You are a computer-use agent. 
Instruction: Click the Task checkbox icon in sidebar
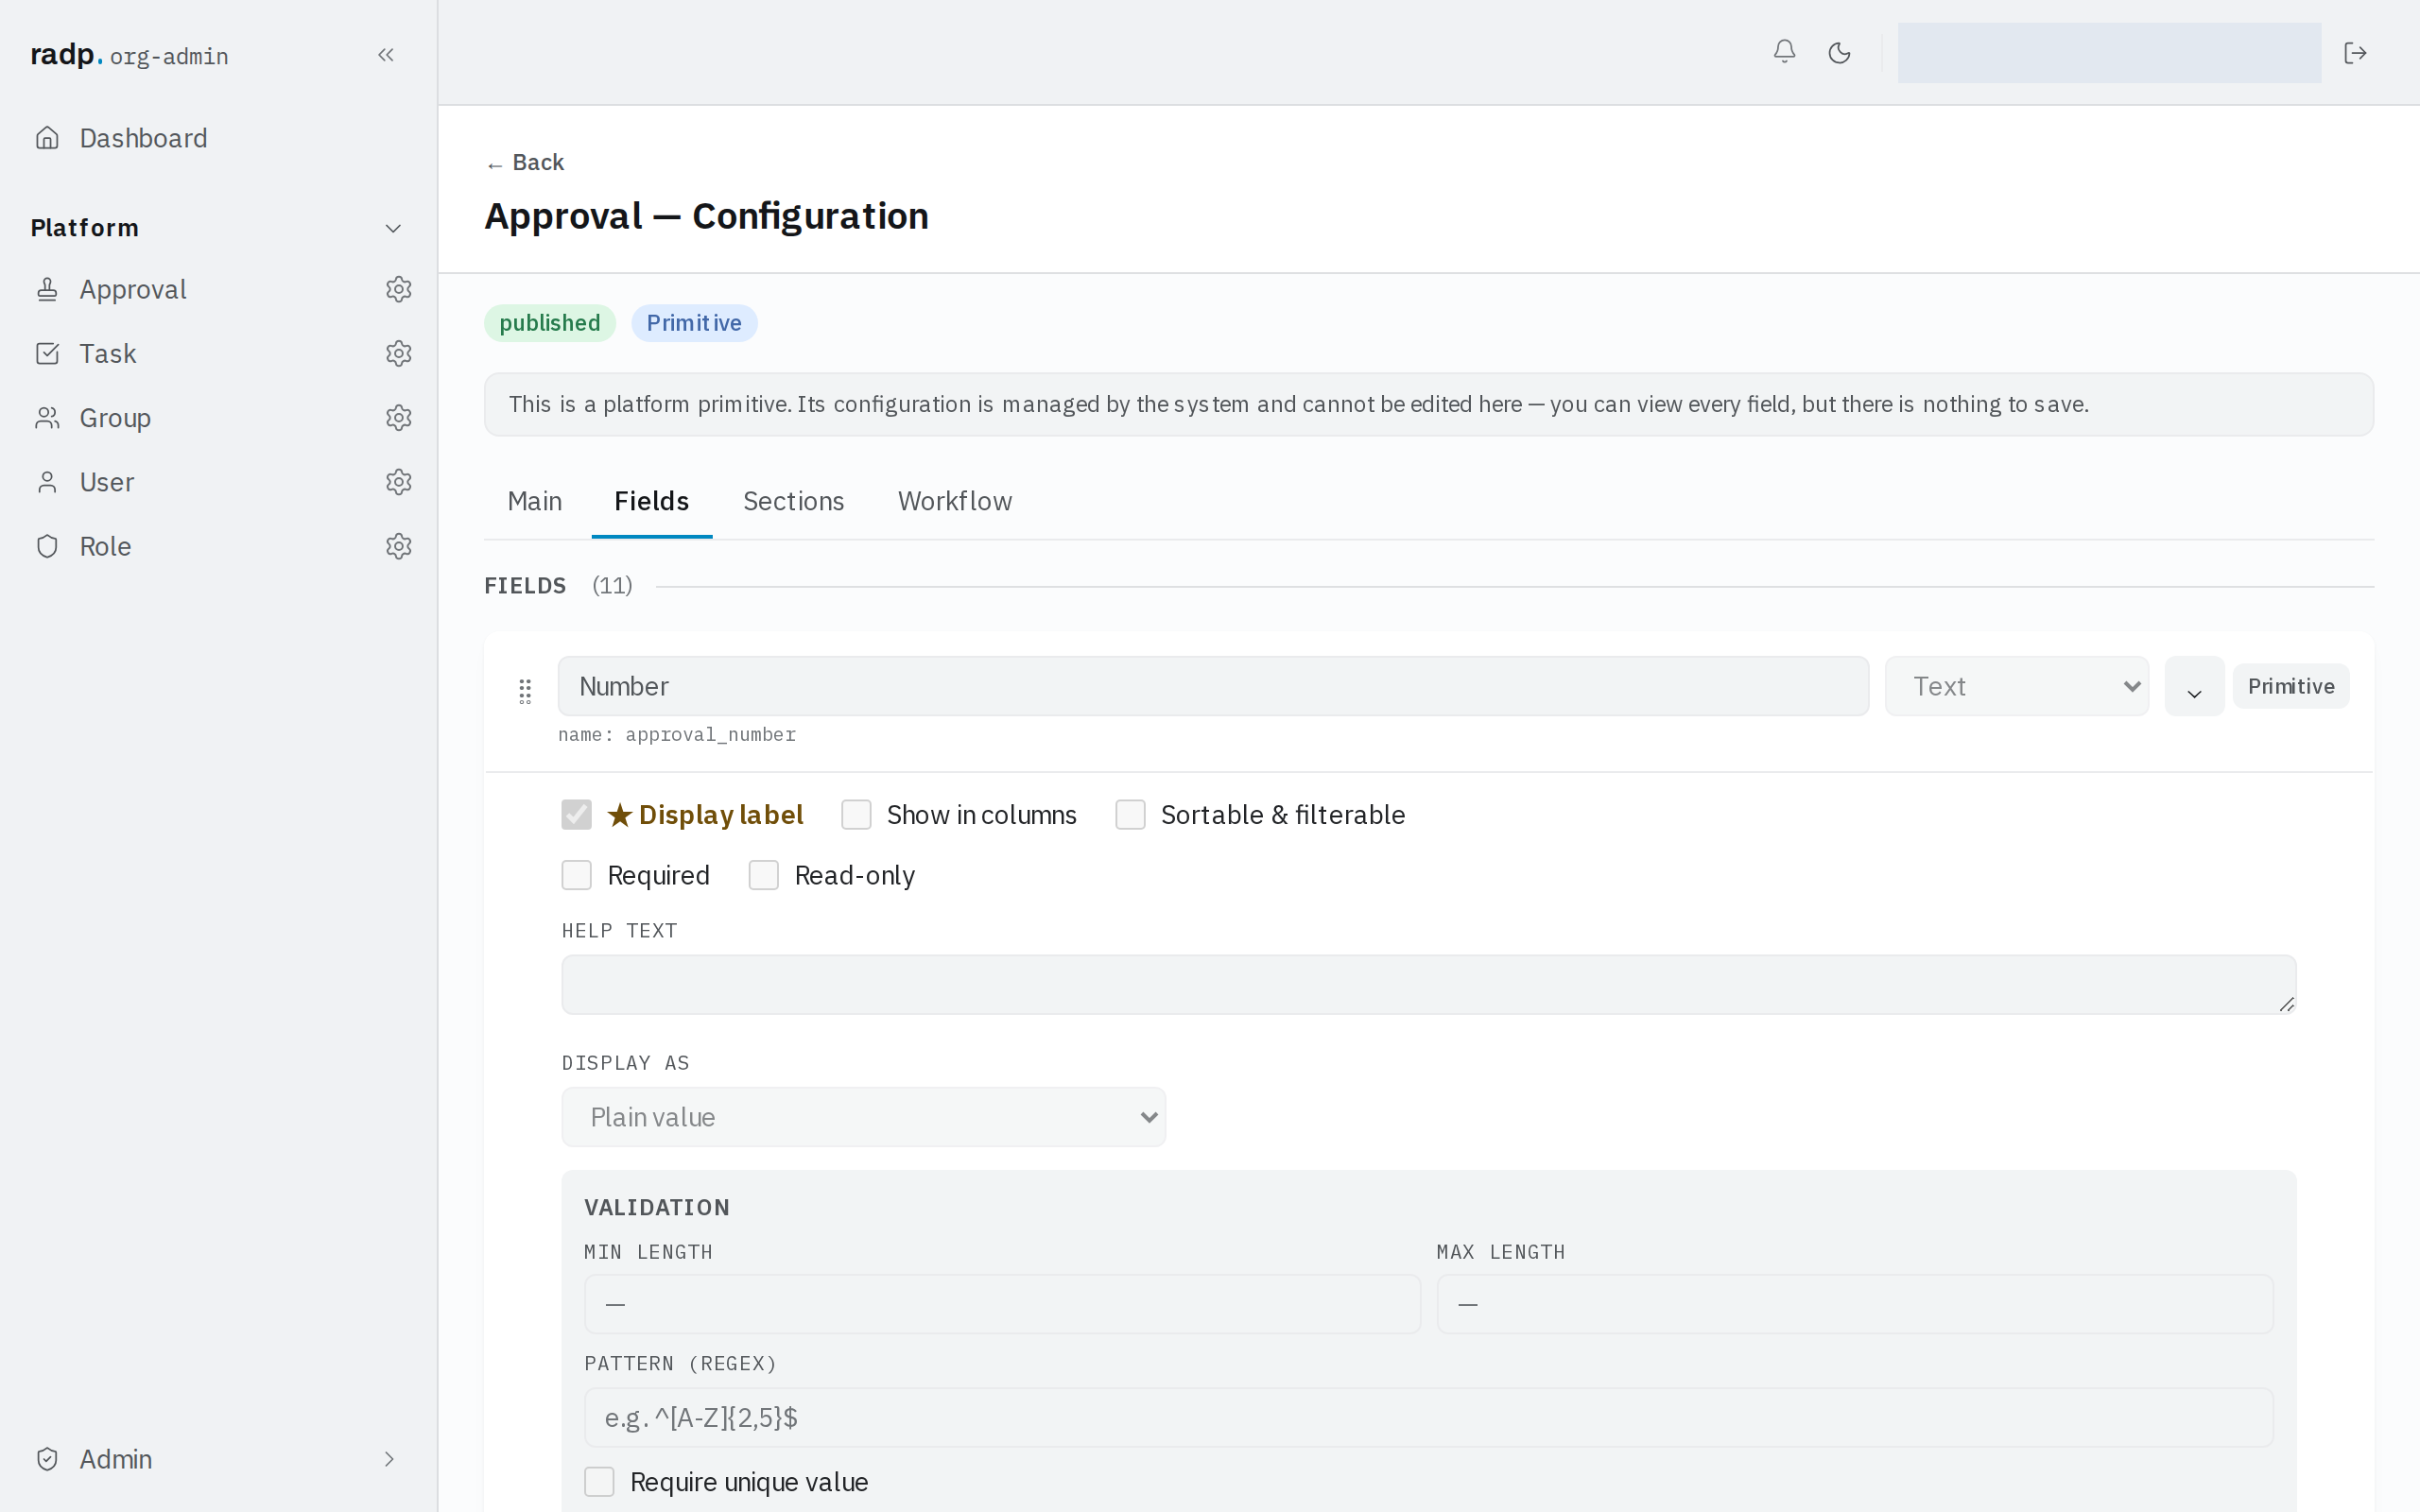point(47,353)
